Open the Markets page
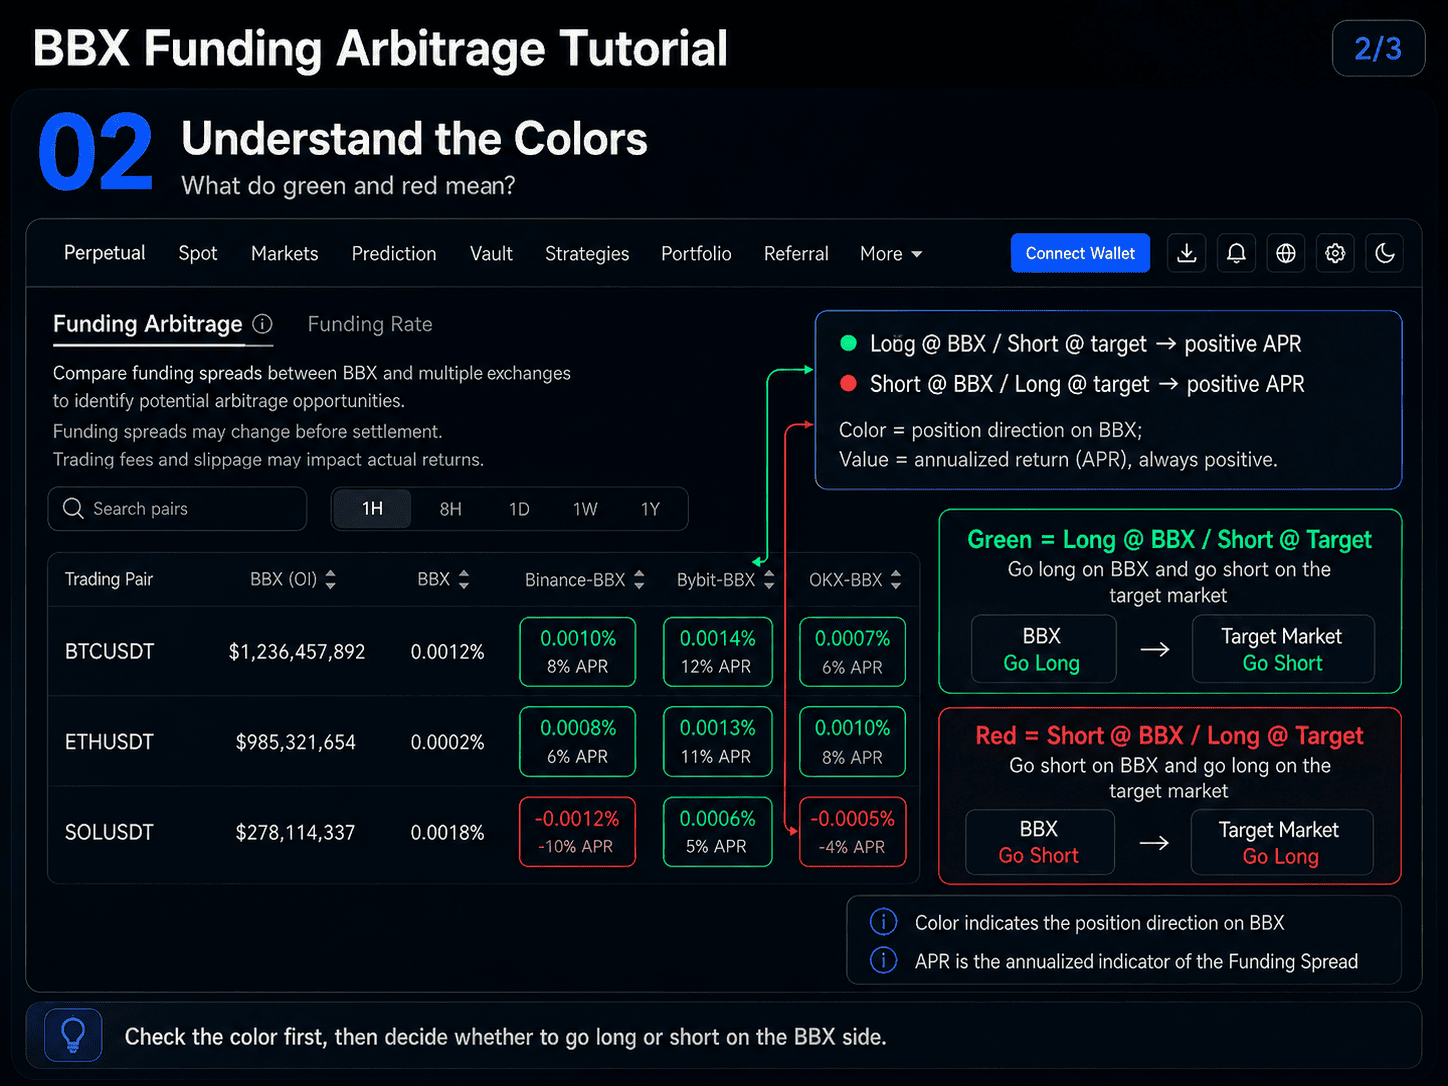 click(285, 254)
